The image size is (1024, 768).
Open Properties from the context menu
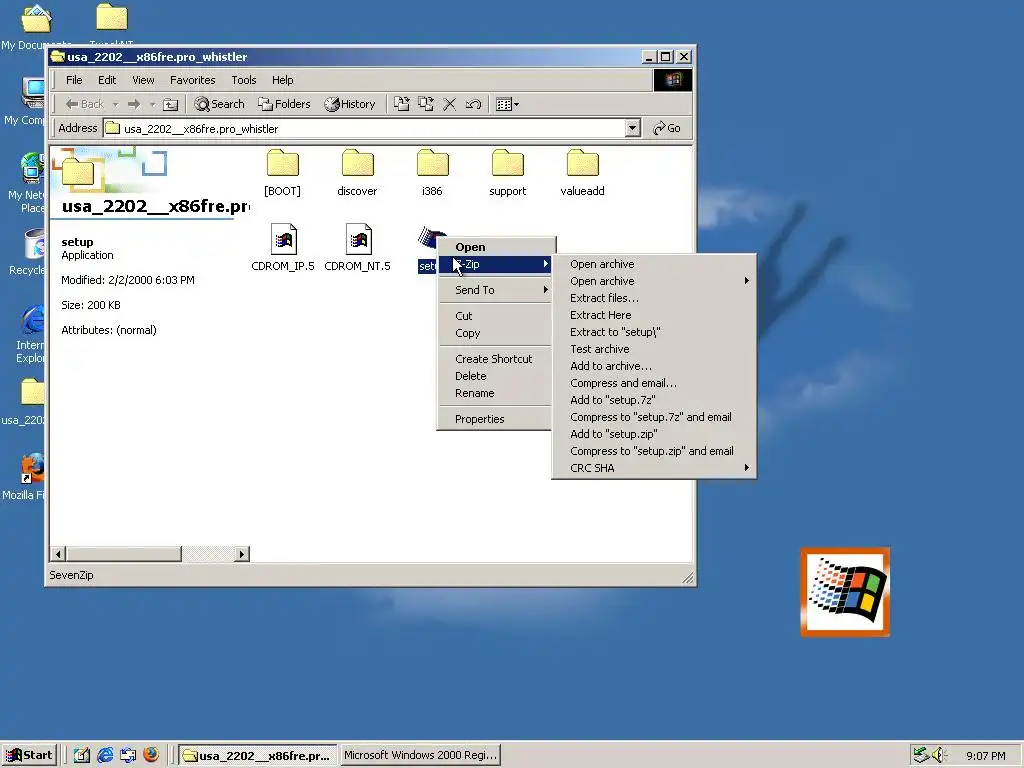(x=495, y=419)
